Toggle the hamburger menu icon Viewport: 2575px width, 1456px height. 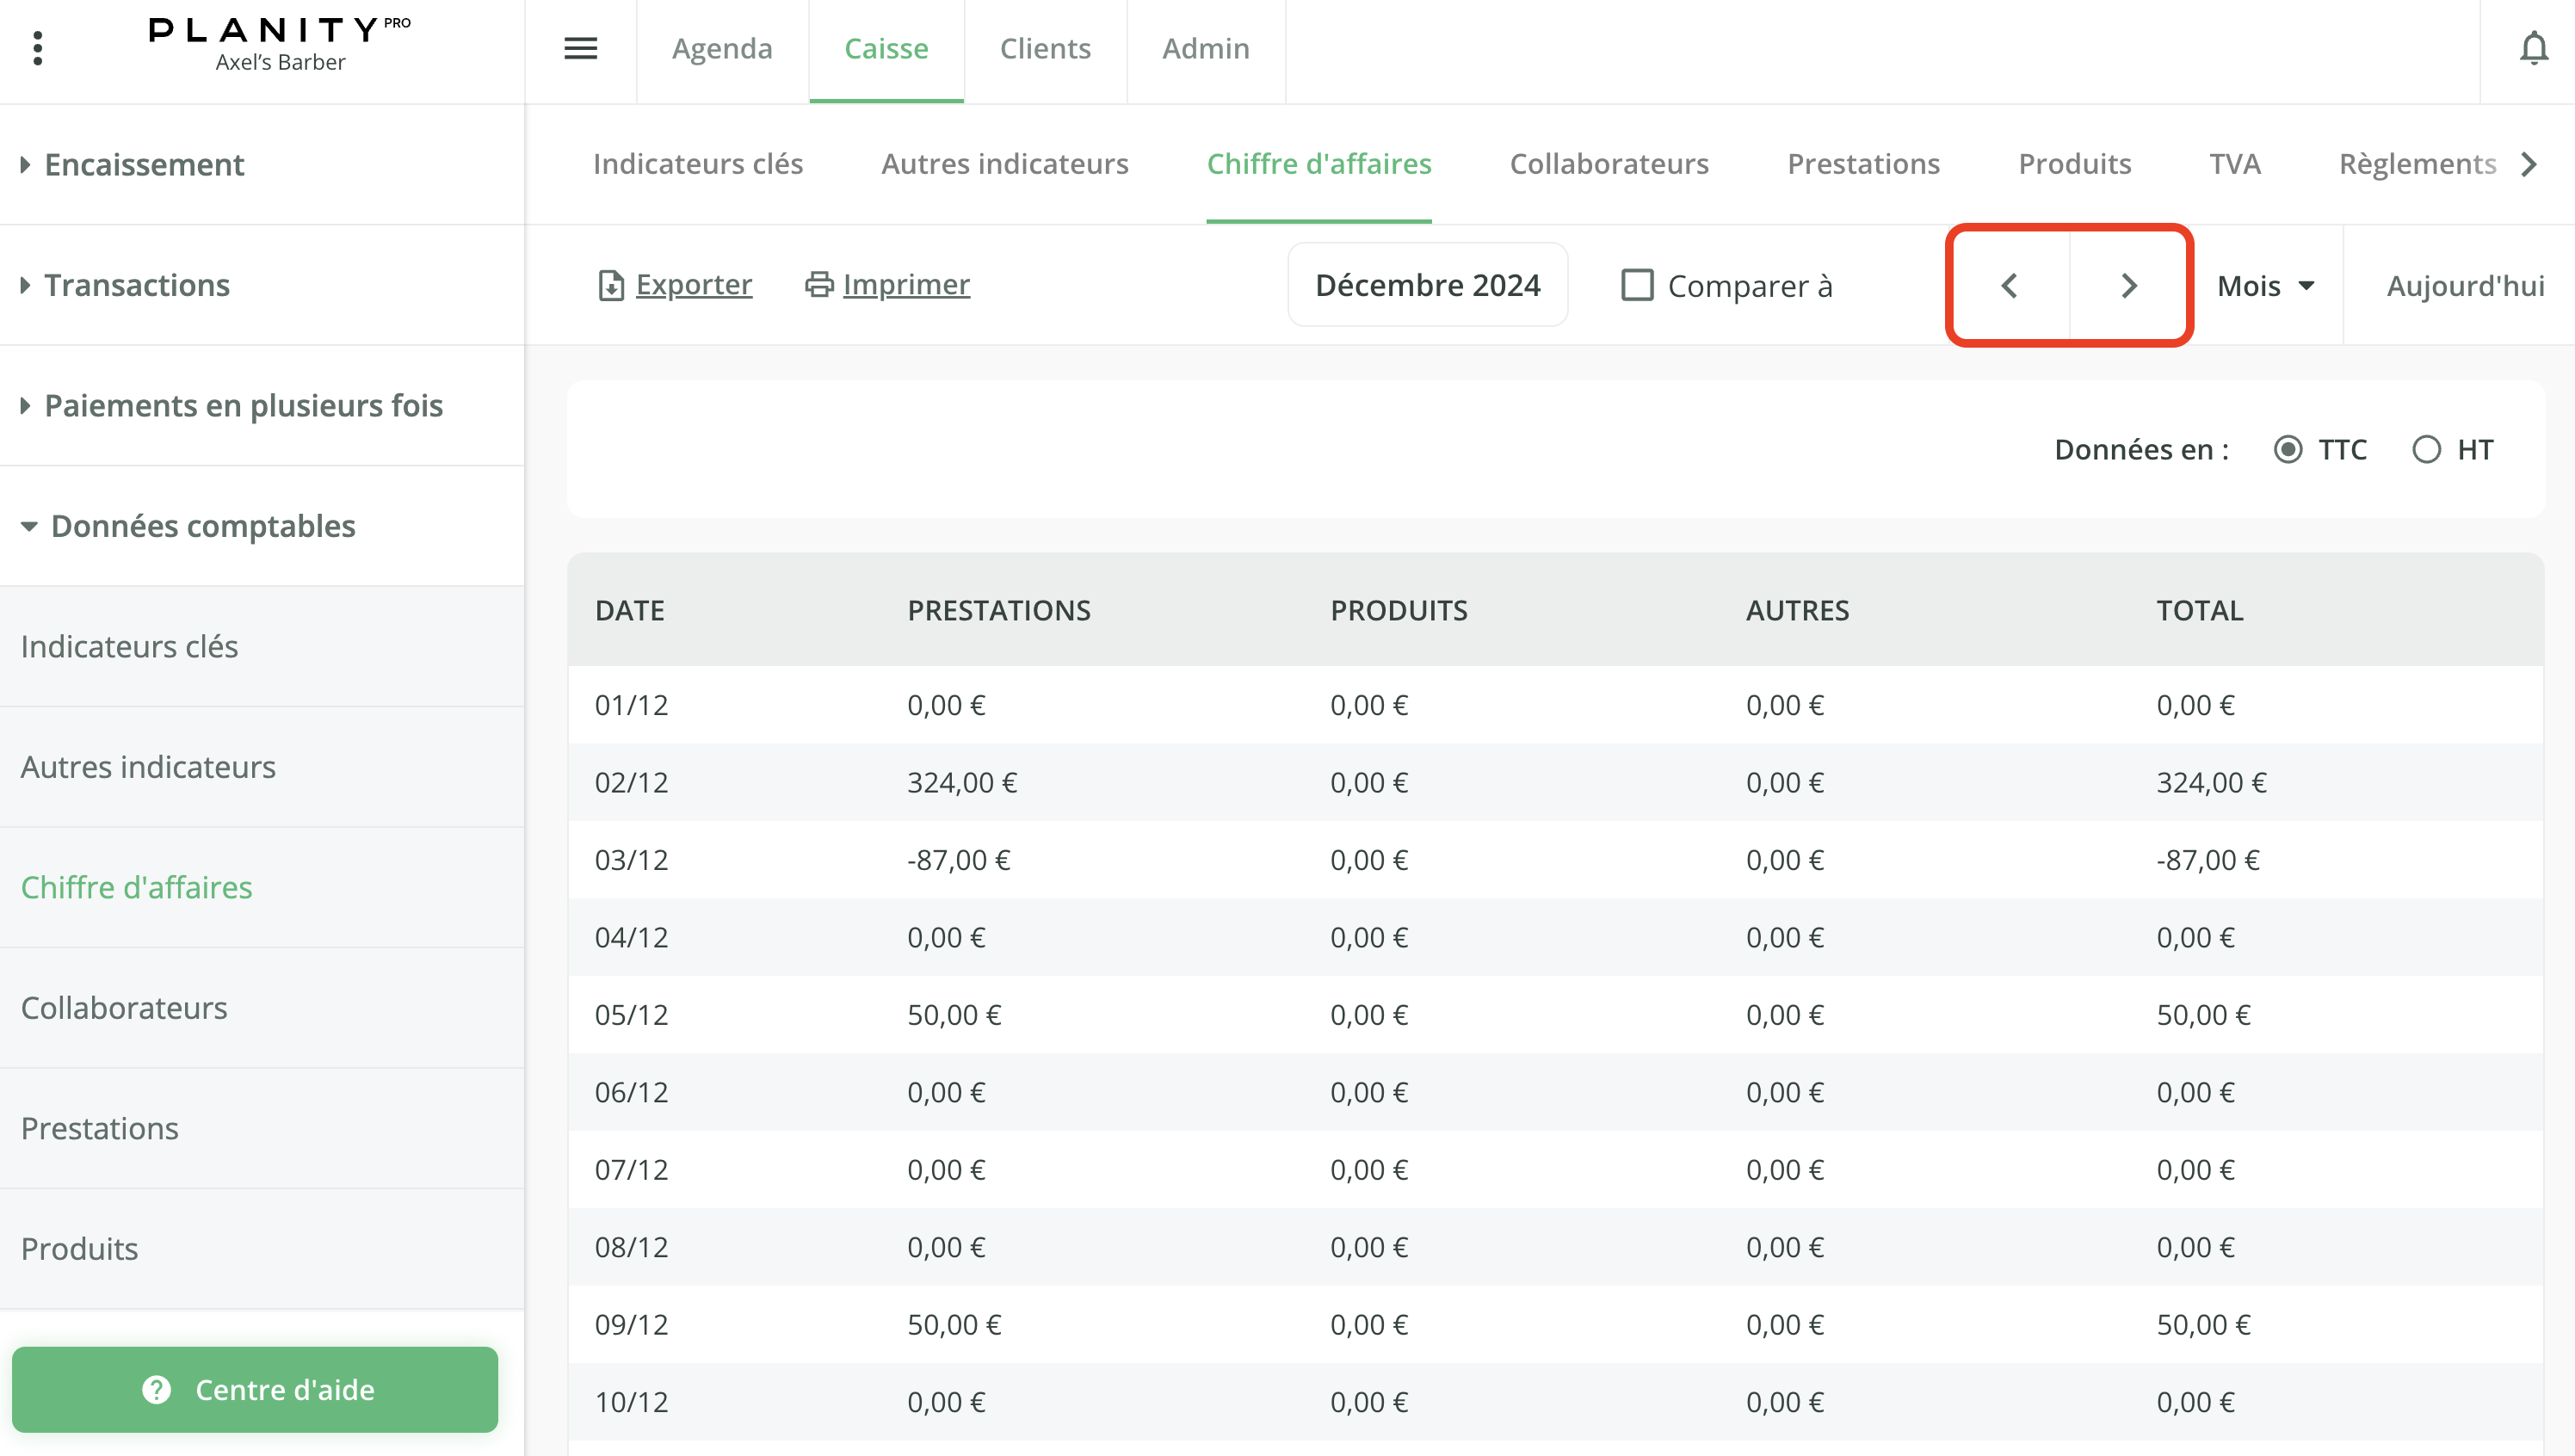click(580, 48)
